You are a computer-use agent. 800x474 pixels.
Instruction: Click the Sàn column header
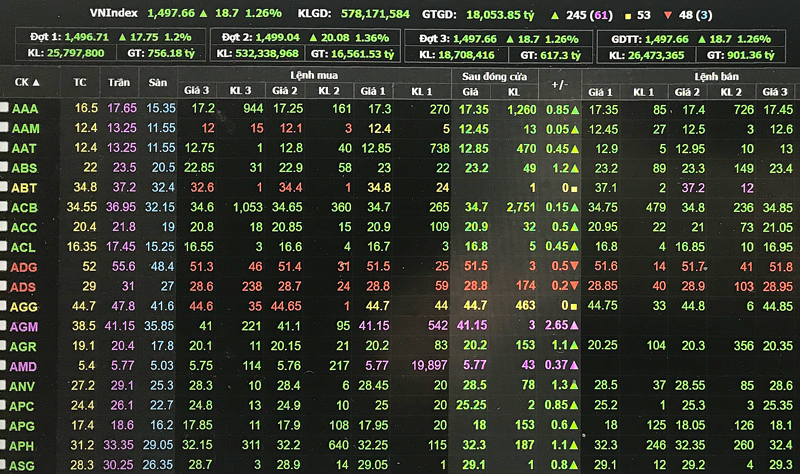158,82
